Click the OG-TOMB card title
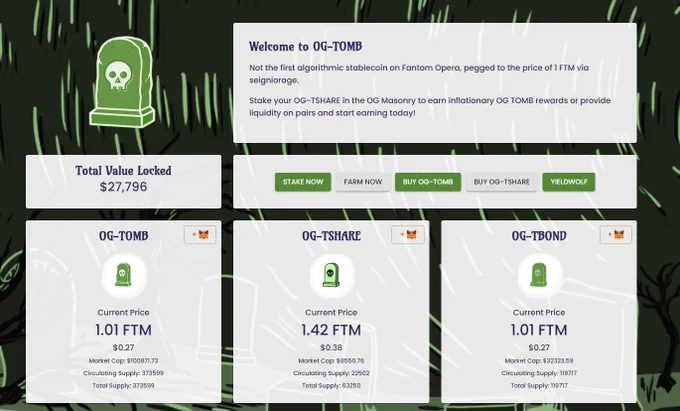Image resolution: width=680 pixels, height=411 pixels. [x=124, y=236]
